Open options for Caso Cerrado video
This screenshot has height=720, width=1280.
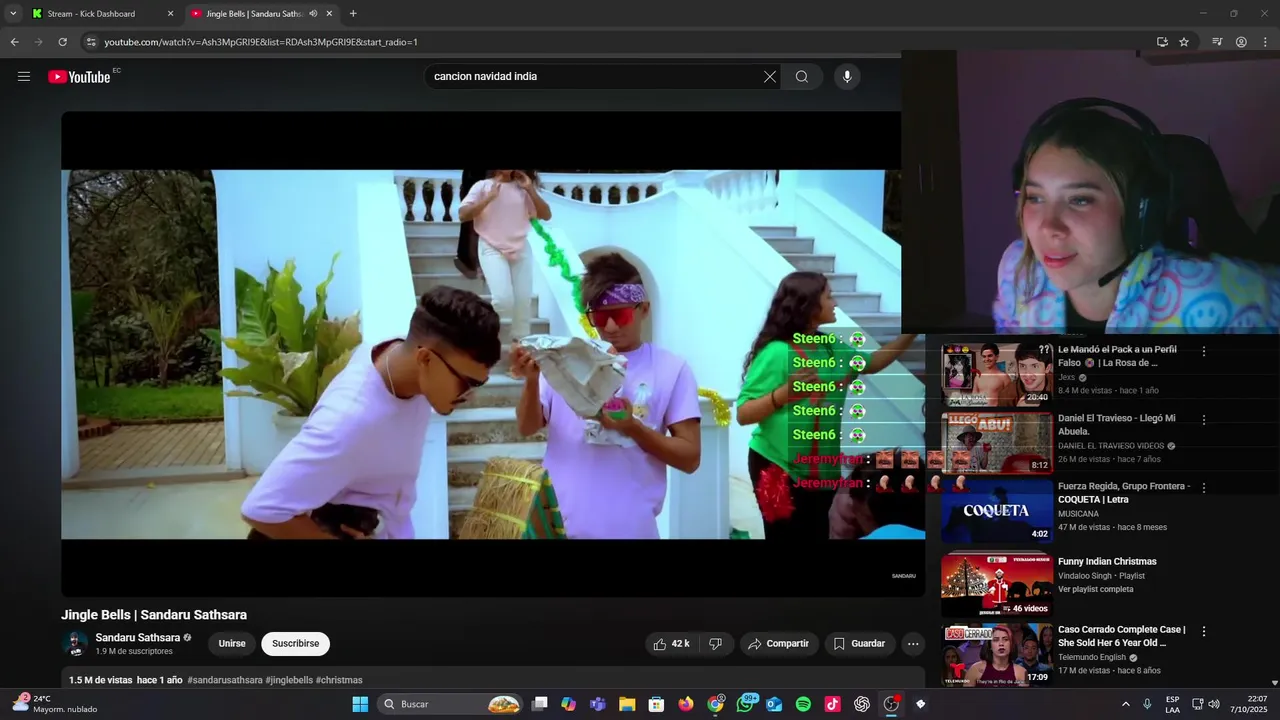tap(1204, 632)
